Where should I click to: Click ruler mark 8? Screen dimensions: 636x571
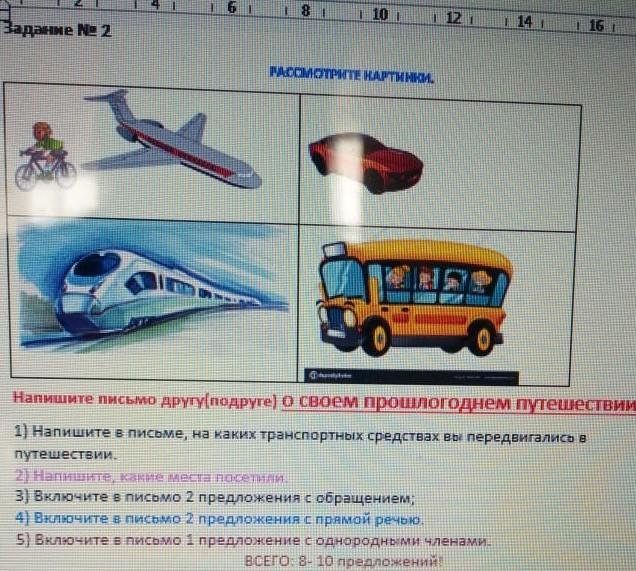pos(306,11)
